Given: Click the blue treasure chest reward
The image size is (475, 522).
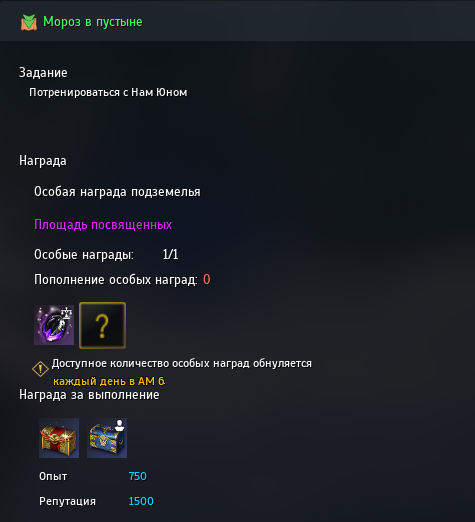Looking at the screenshot, I should pyautogui.click(x=107, y=438).
